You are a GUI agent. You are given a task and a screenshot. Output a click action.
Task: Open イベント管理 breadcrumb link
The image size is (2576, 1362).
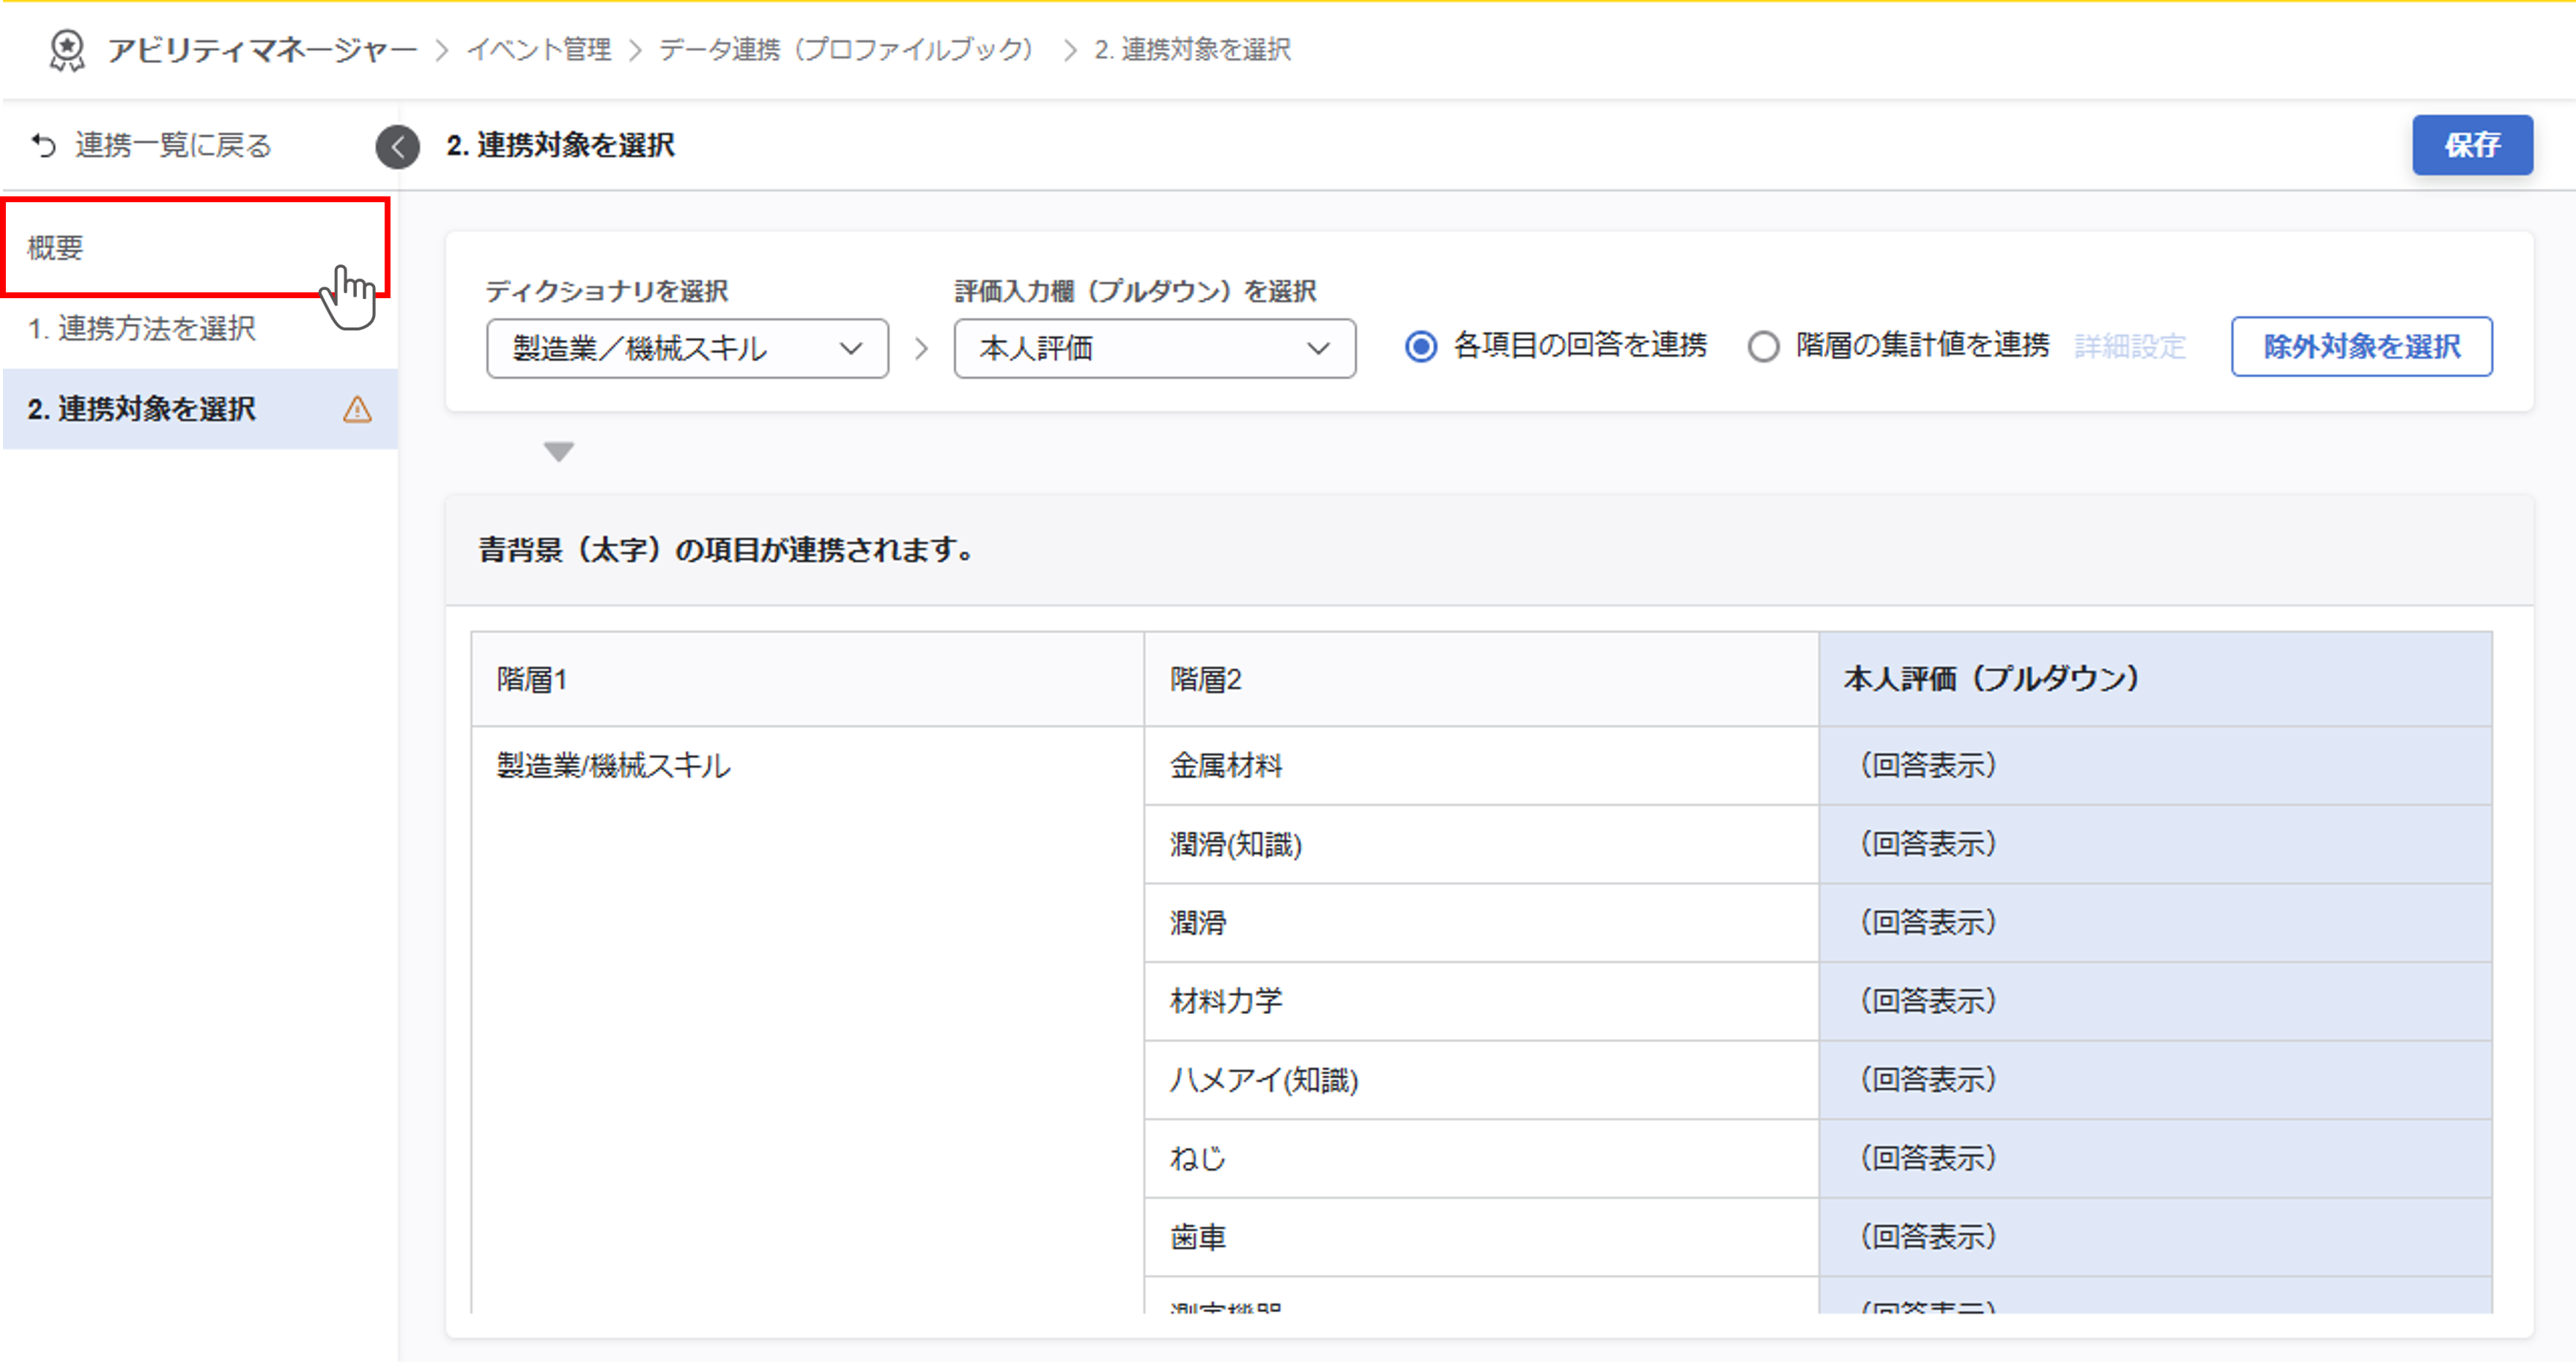coord(539,50)
